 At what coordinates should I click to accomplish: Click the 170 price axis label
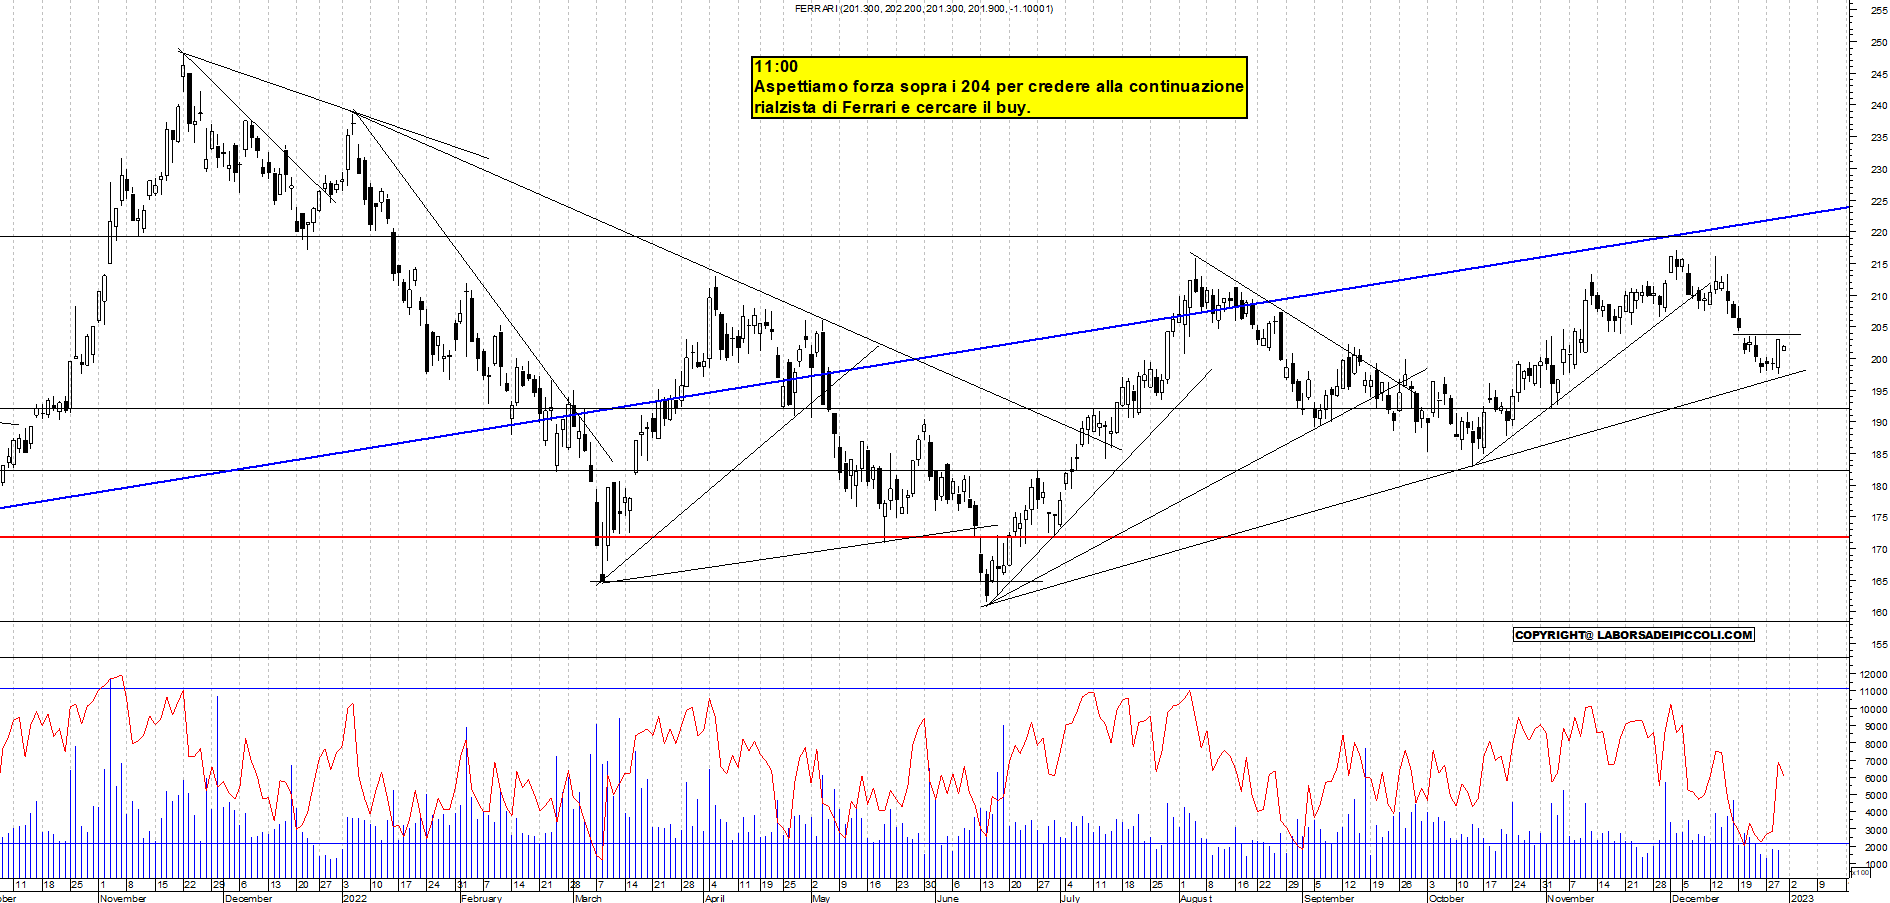pos(1879,549)
